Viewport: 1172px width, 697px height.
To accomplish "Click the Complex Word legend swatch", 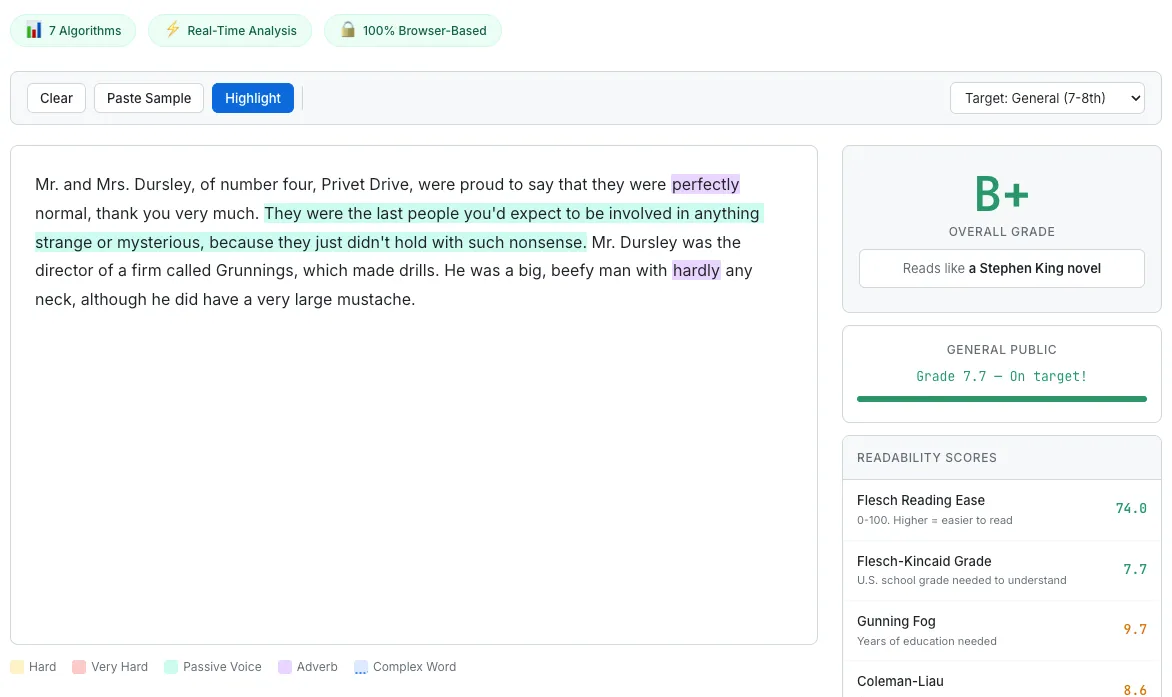I will point(360,666).
